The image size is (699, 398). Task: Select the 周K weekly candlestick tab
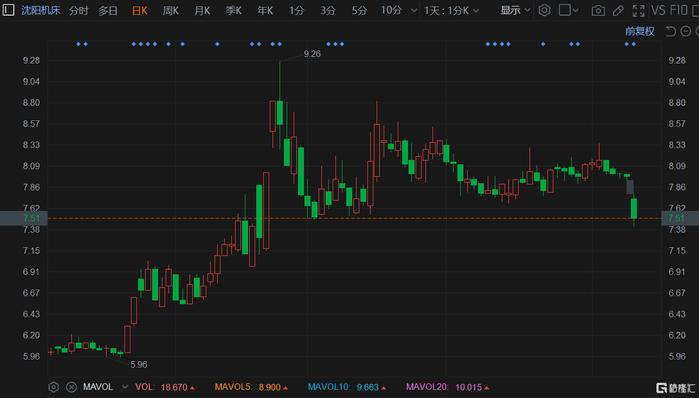[171, 10]
